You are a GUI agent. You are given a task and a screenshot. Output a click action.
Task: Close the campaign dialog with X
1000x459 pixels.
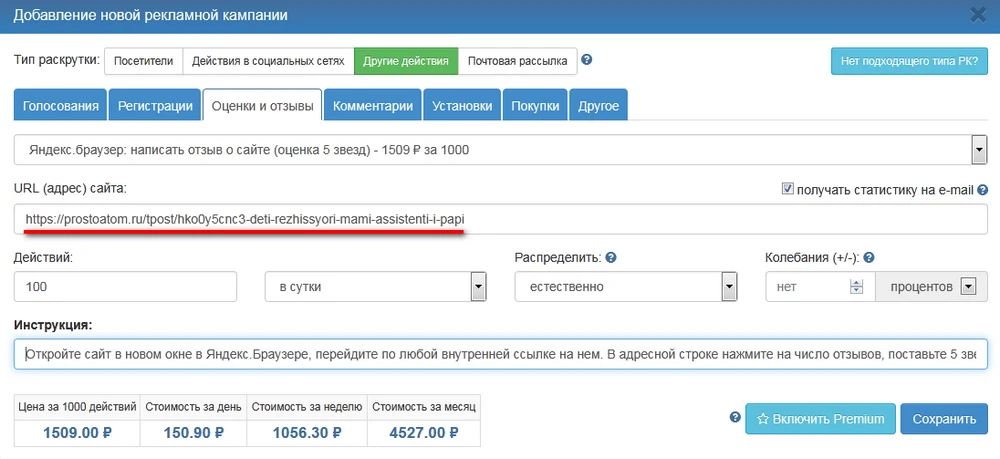(978, 14)
